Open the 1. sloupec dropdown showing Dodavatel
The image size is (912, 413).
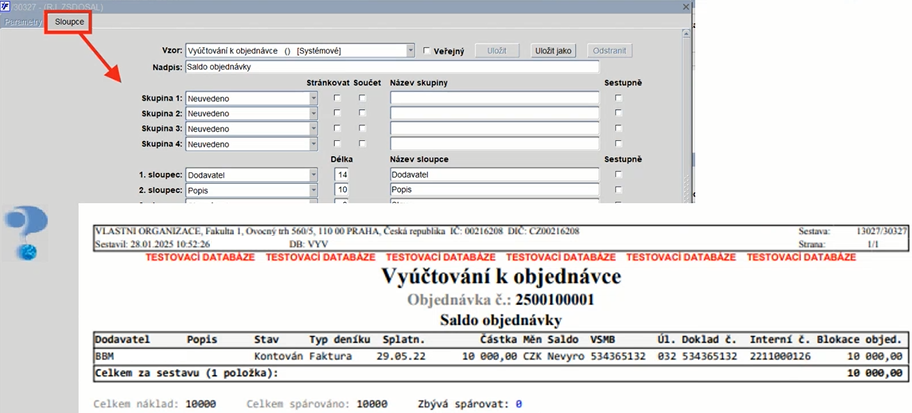tap(314, 175)
